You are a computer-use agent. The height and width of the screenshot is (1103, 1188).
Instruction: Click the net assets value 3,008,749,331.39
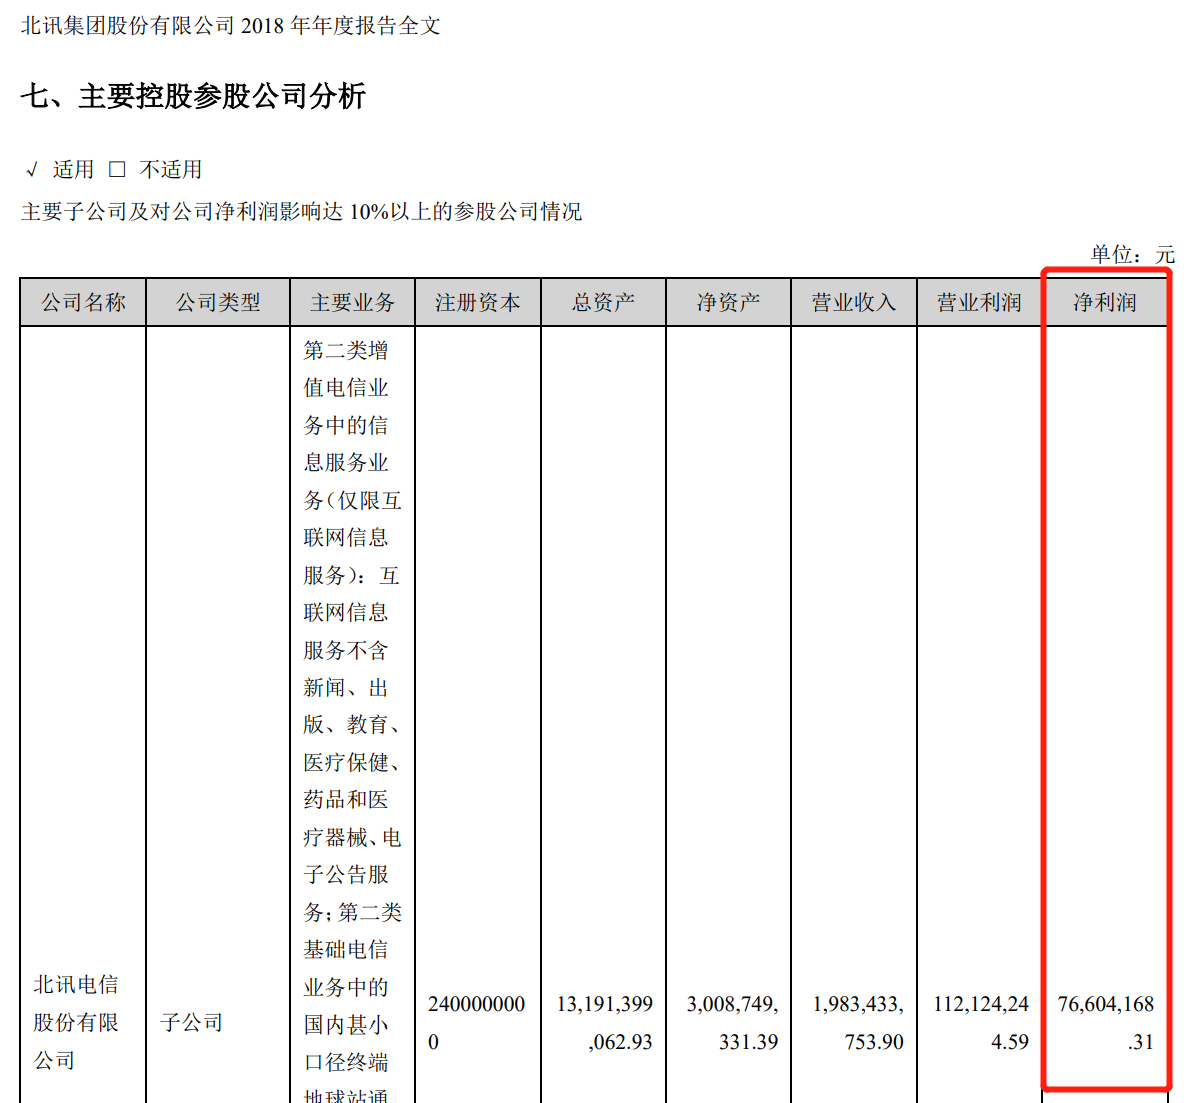click(733, 1023)
